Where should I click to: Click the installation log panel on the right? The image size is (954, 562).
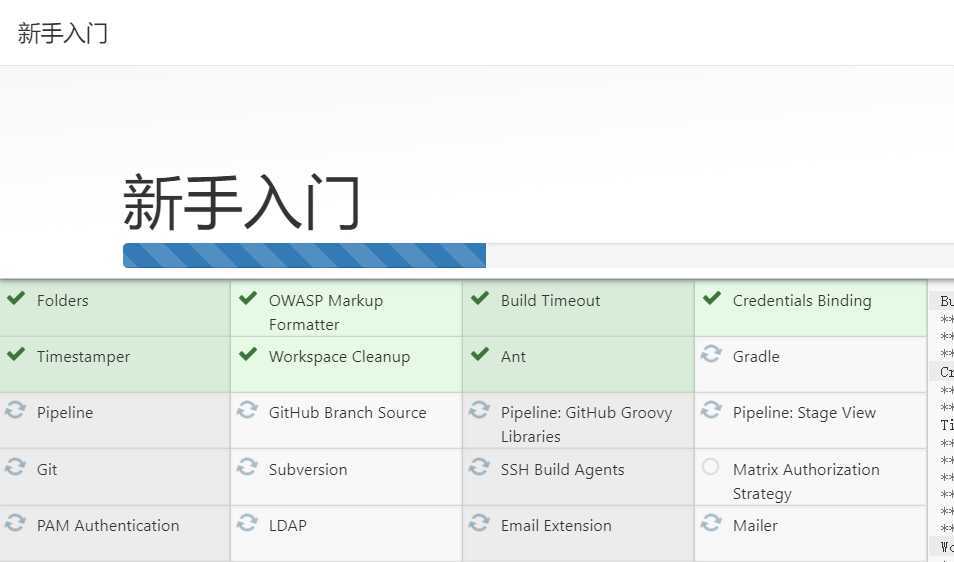point(941,423)
